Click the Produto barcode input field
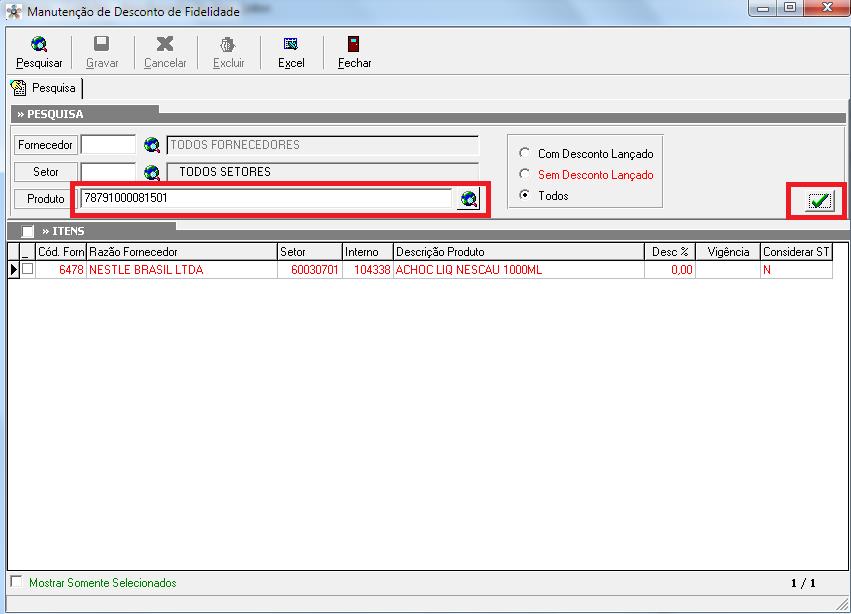This screenshot has height=614, width=851. click(266, 198)
